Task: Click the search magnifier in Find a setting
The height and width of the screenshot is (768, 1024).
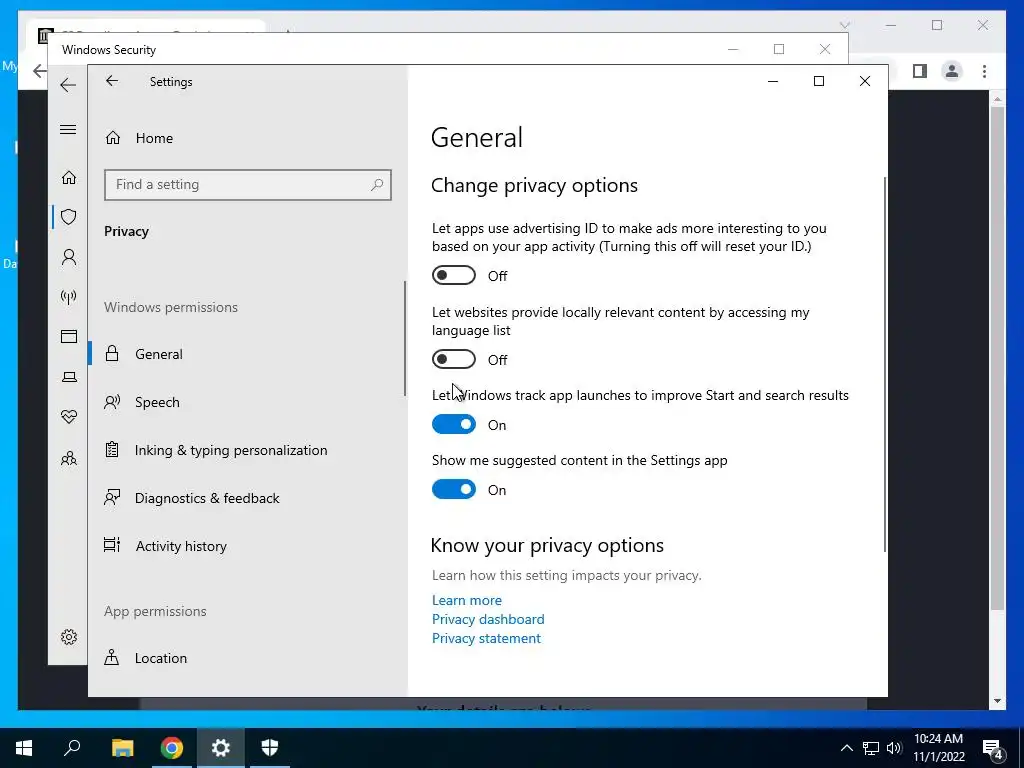Action: (377, 185)
